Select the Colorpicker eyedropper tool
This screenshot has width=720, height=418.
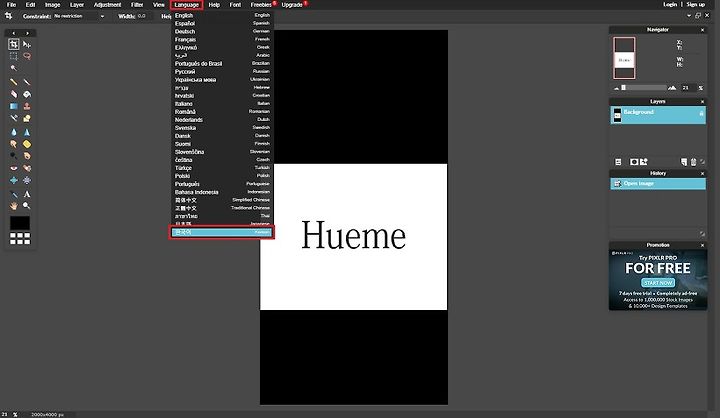pos(13,194)
